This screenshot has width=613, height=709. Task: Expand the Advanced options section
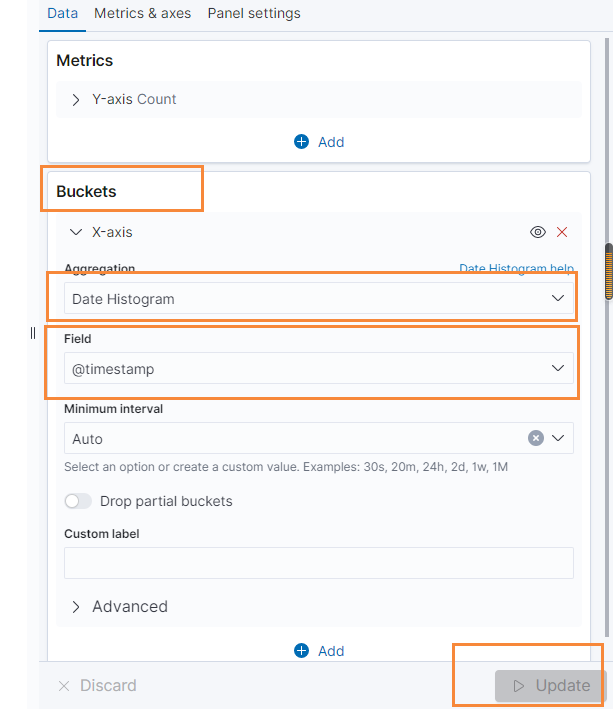(x=76, y=607)
